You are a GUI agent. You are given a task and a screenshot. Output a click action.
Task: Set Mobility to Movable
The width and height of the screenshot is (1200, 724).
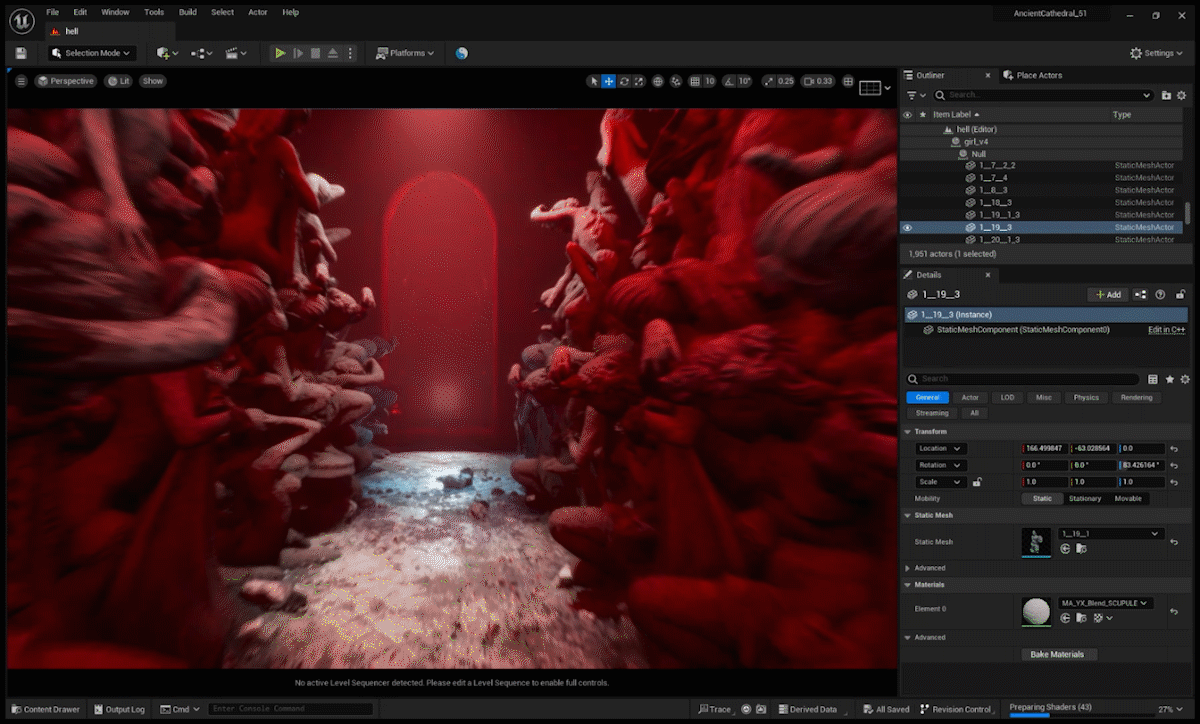coord(1128,498)
